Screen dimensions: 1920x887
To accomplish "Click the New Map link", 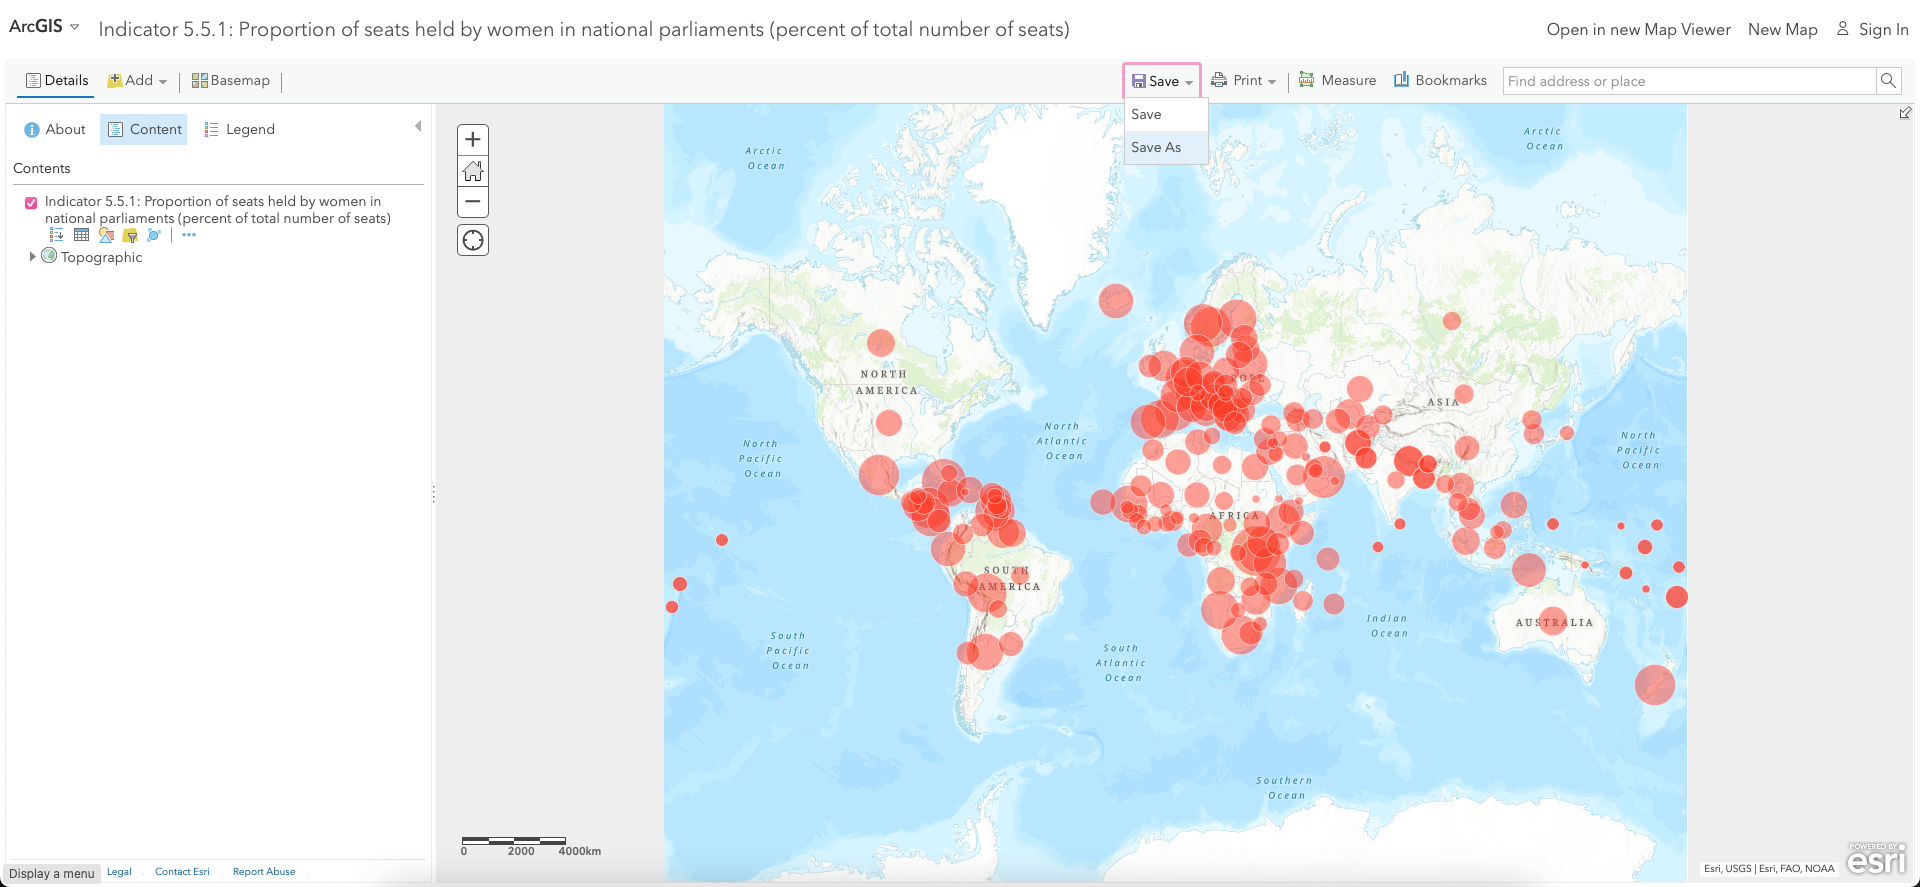I will click(1782, 29).
